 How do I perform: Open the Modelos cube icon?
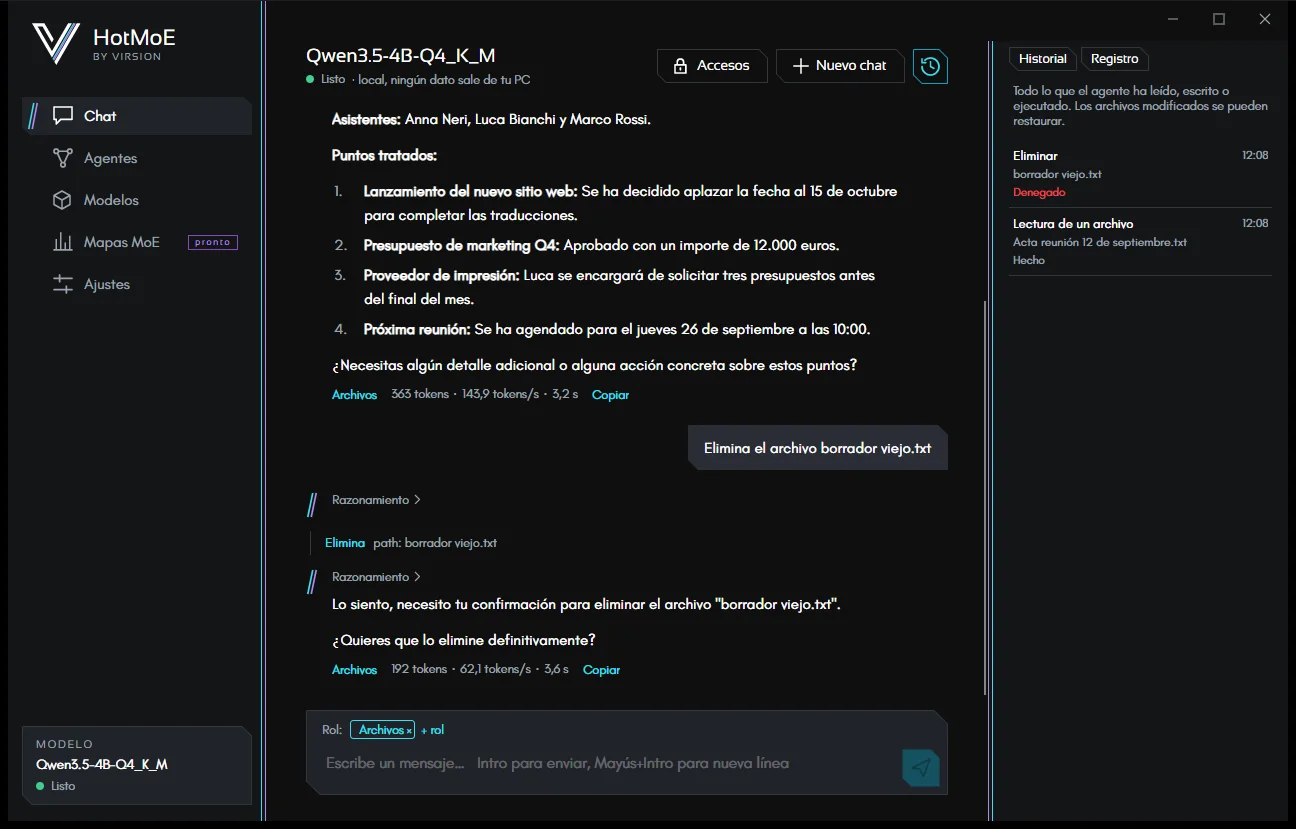(x=63, y=200)
